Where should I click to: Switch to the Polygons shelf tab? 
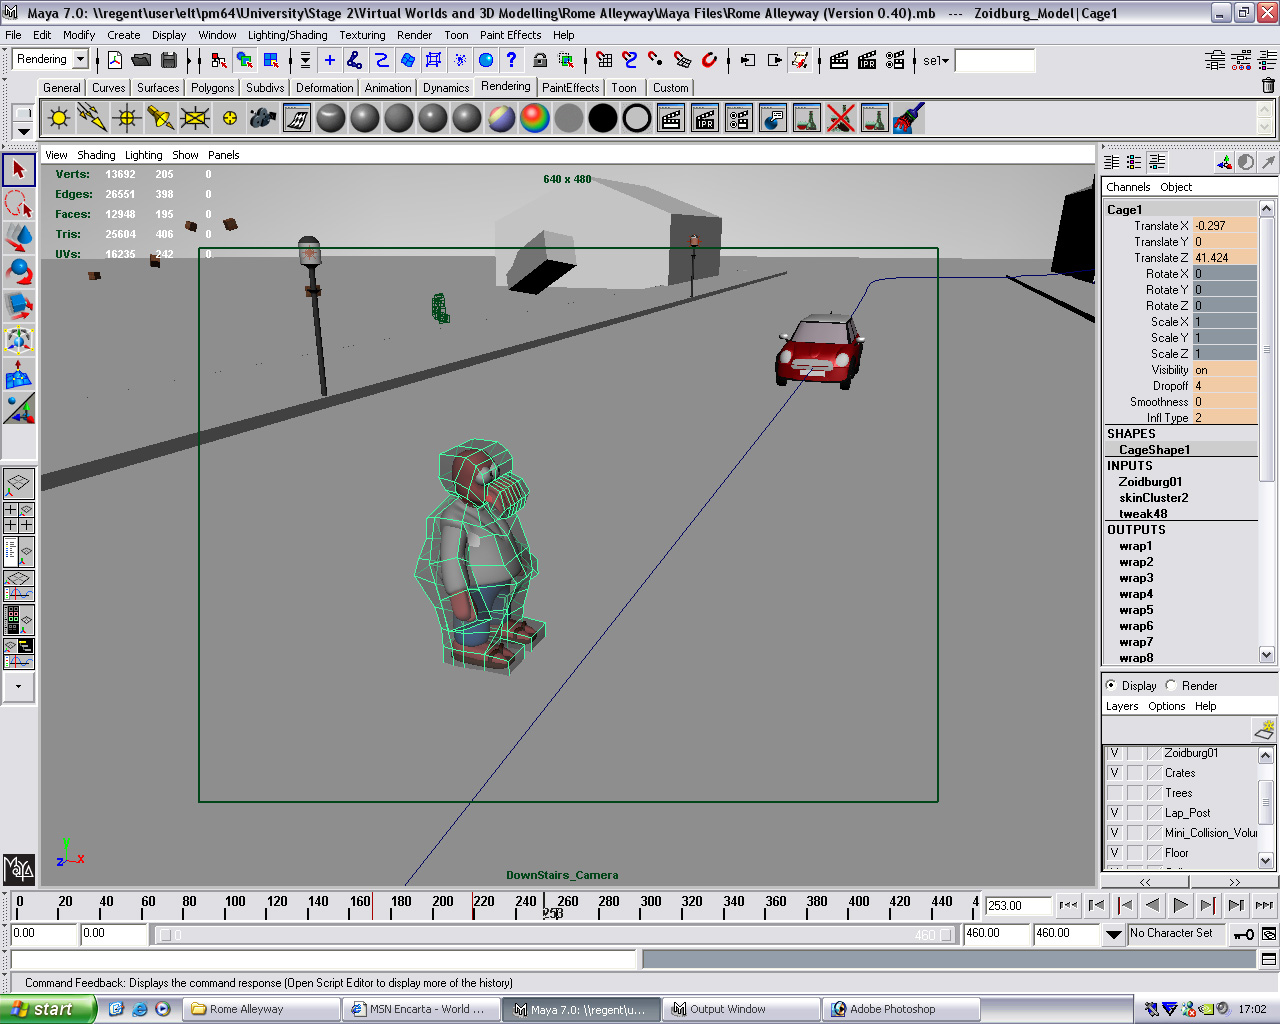212,88
